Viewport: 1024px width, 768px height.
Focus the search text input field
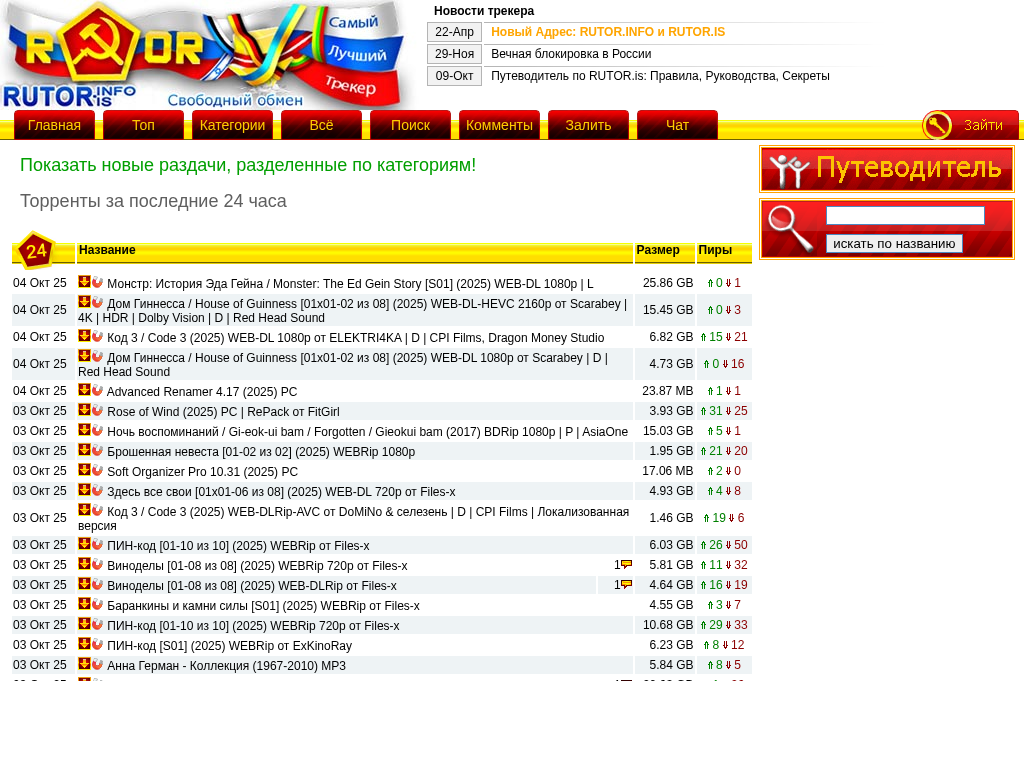pos(905,215)
